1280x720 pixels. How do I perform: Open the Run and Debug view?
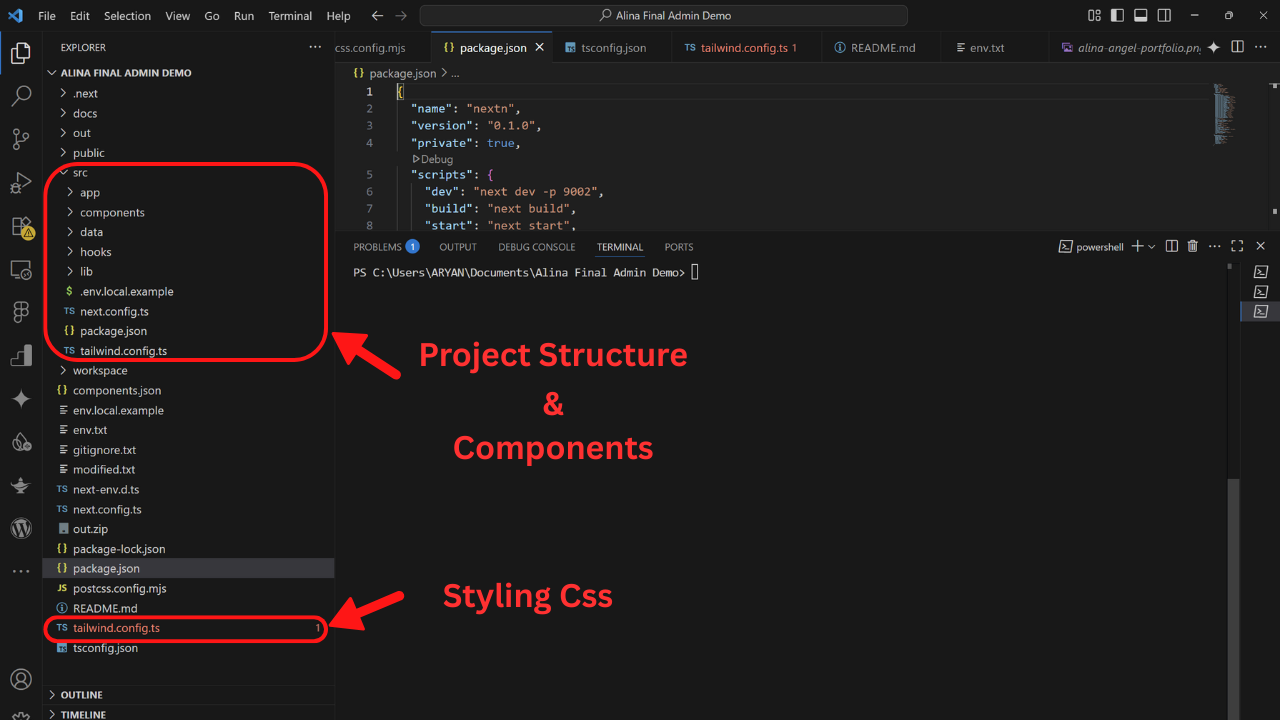tap(21, 183)
